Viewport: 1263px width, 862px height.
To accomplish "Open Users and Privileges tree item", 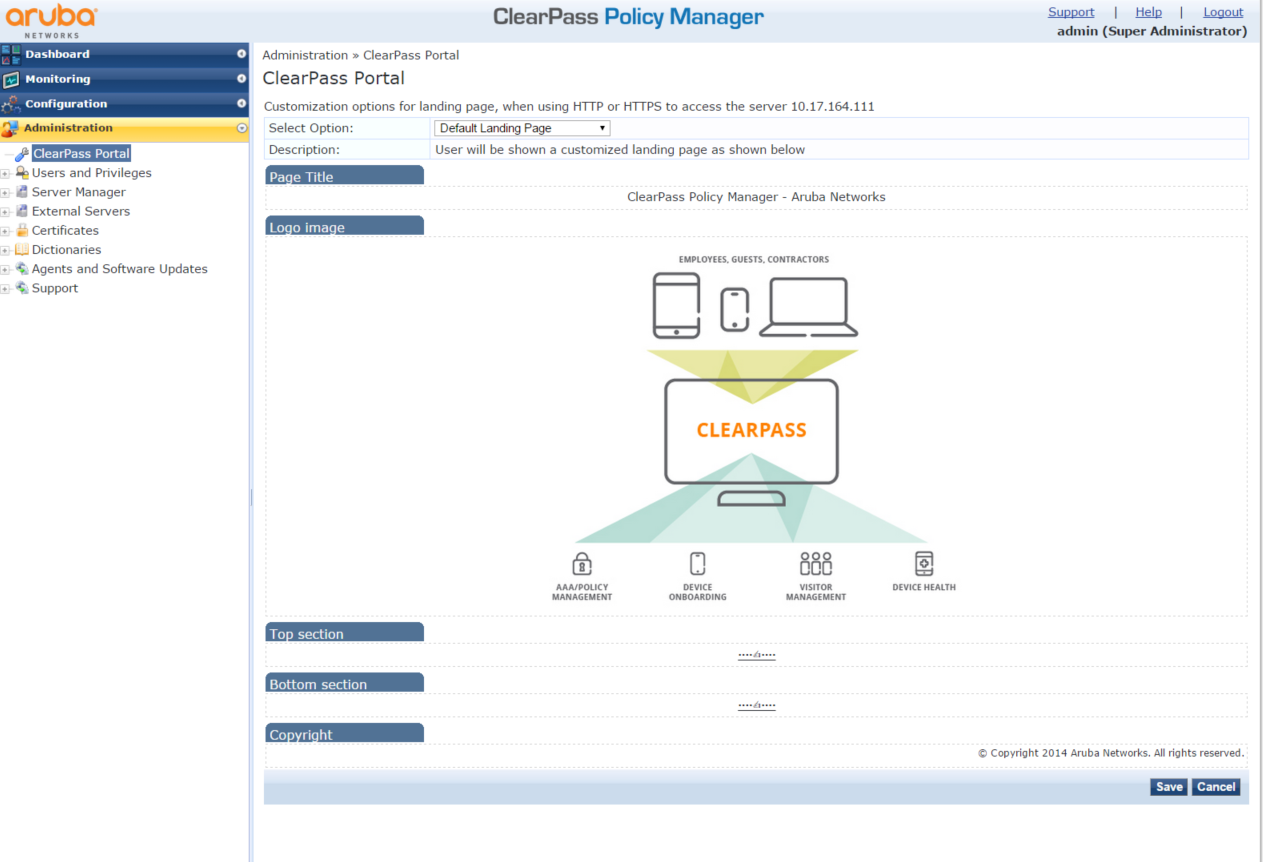I will pyautogui.click(x=92, y=173).
